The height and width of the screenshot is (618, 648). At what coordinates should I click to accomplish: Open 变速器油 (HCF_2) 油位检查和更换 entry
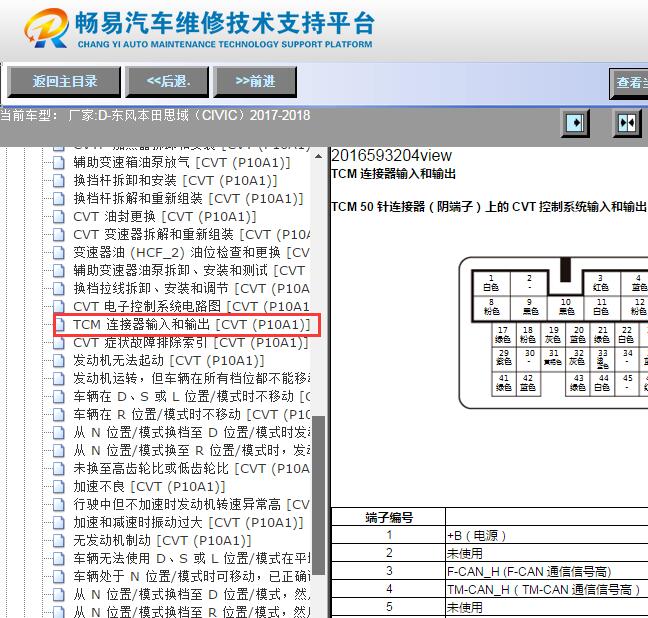tap(191, 253)
